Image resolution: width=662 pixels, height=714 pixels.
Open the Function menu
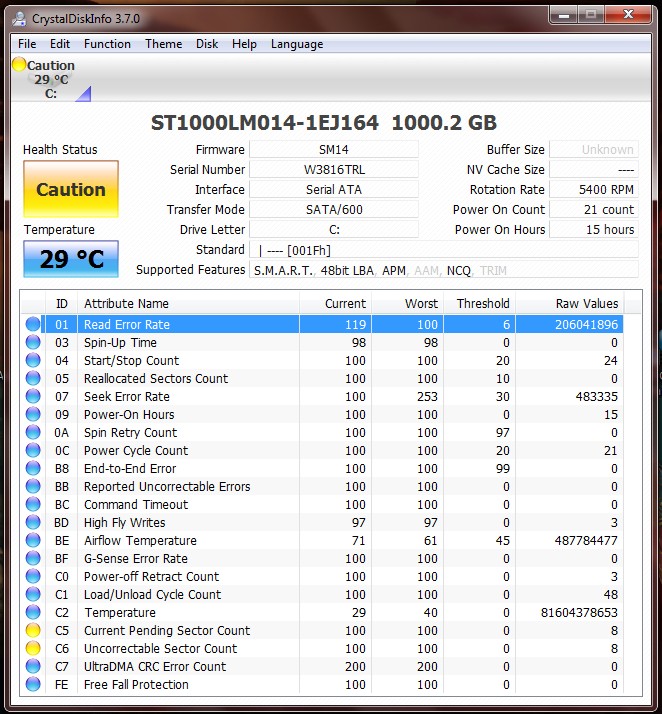coord(107,44)
